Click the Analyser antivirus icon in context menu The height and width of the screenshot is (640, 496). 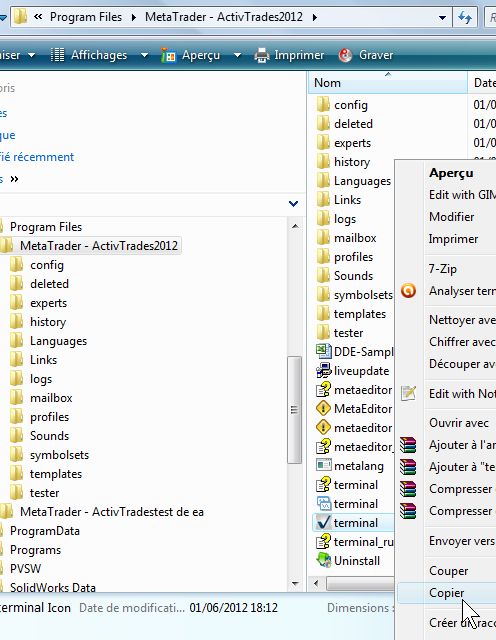tap(408, 291)
